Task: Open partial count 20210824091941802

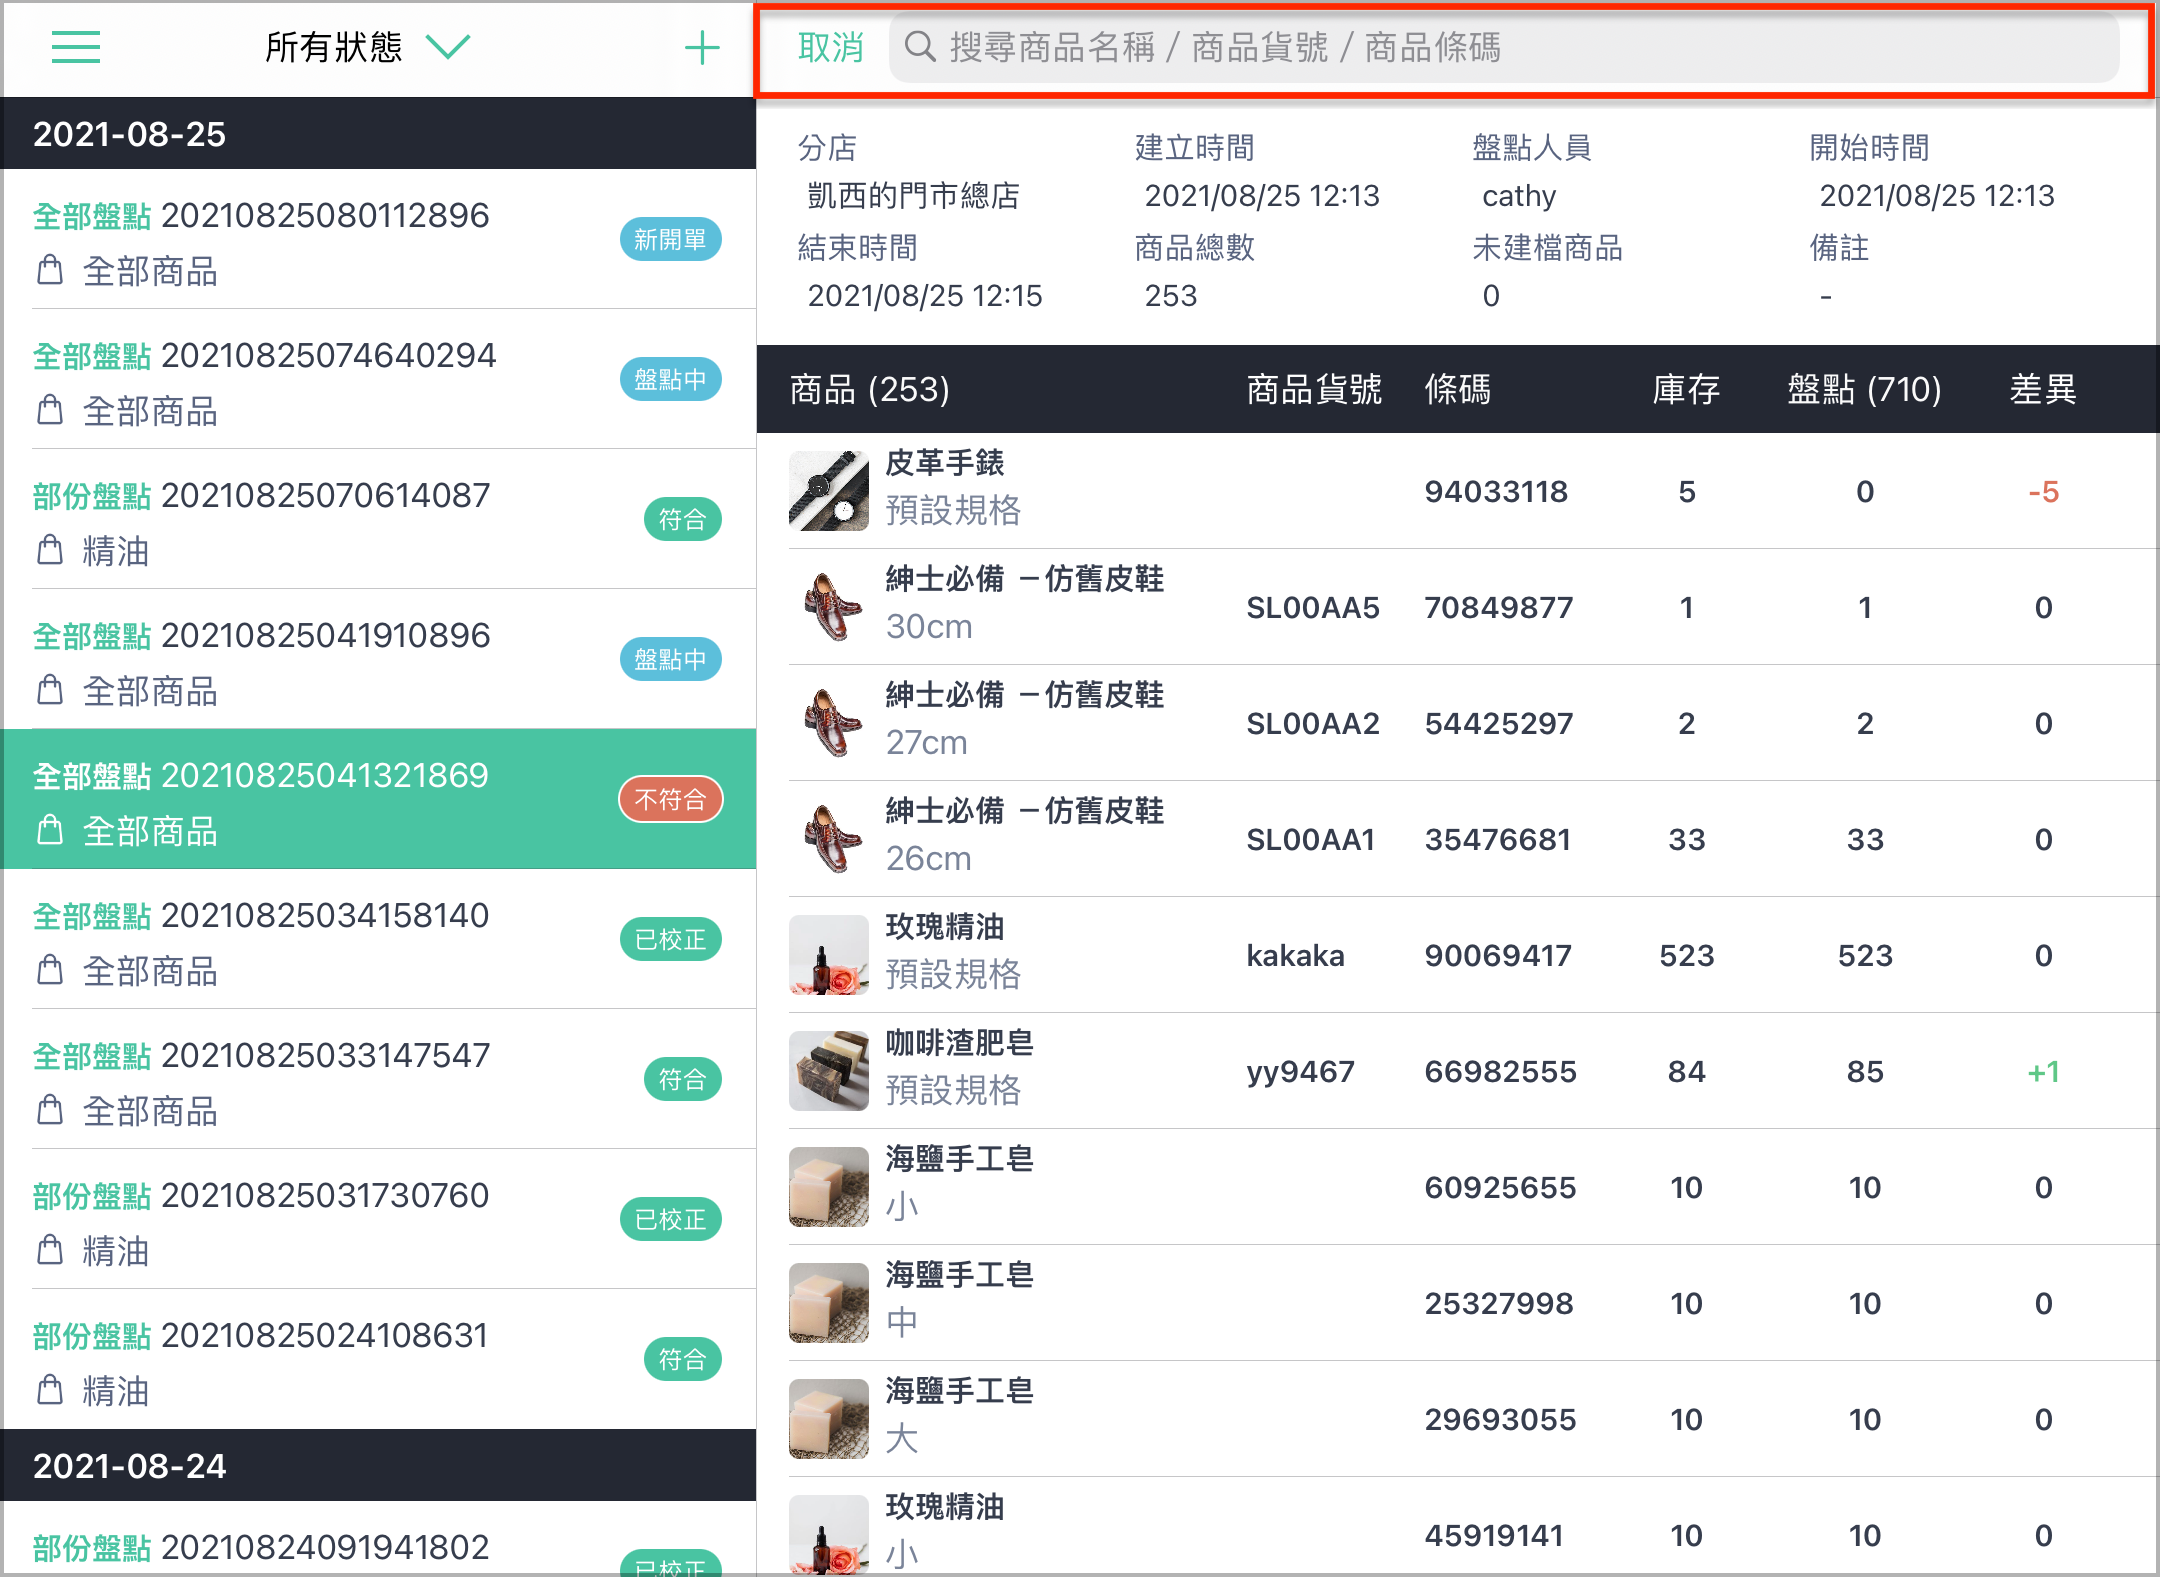Action: coord(379,1540)
